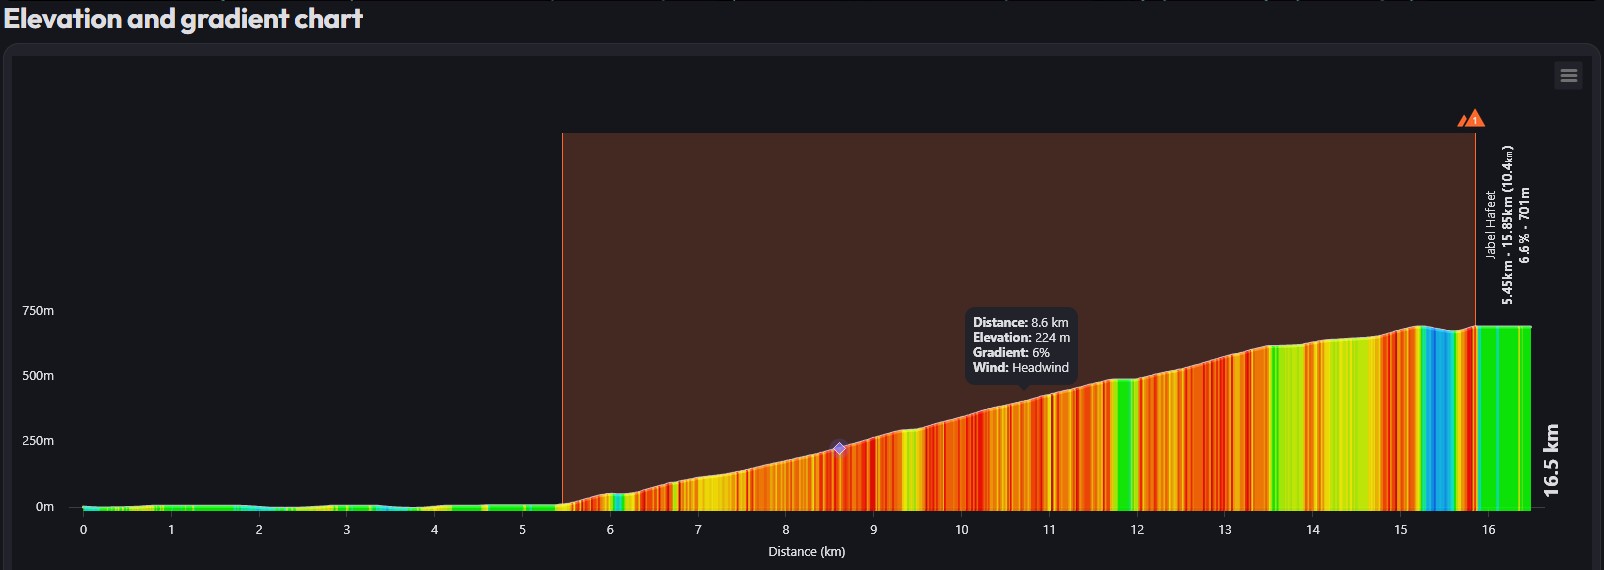Click the '250m' y-axis label
Viewport: 1604px width, 570px height.
pyautogui.click(x=38, y=441)
